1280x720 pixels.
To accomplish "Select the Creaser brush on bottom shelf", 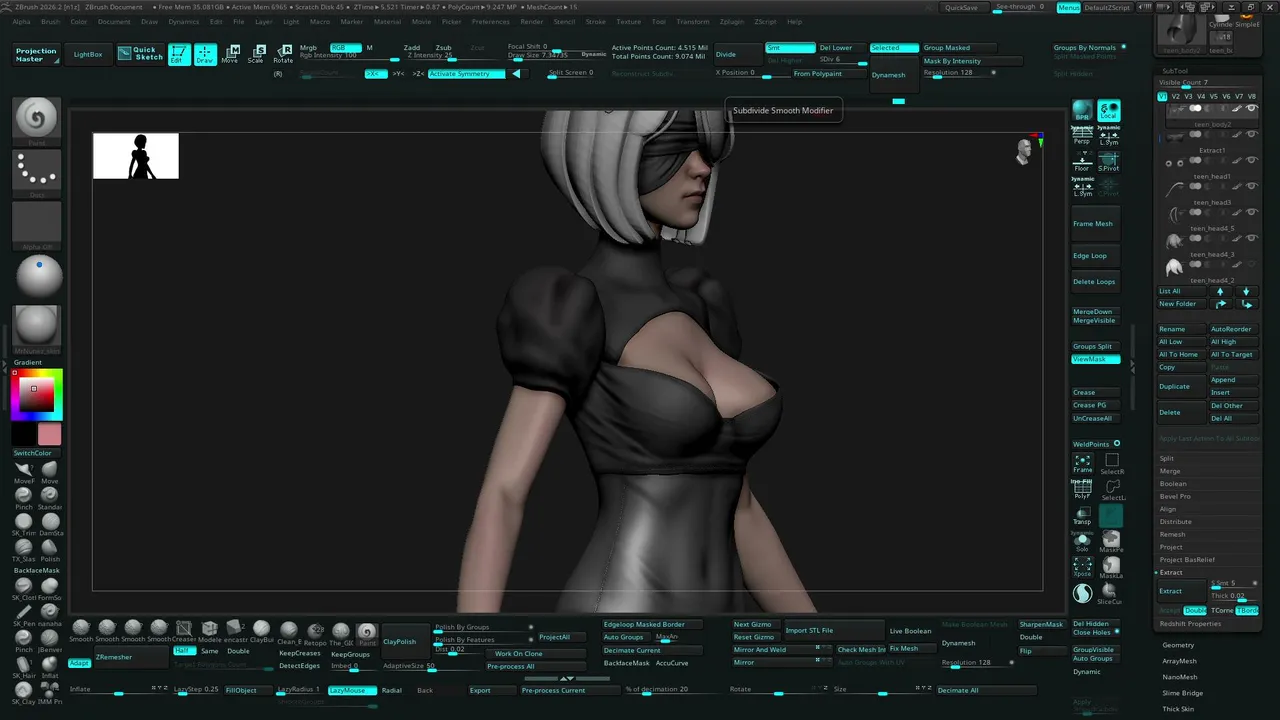I will click(x=184, y=632).
